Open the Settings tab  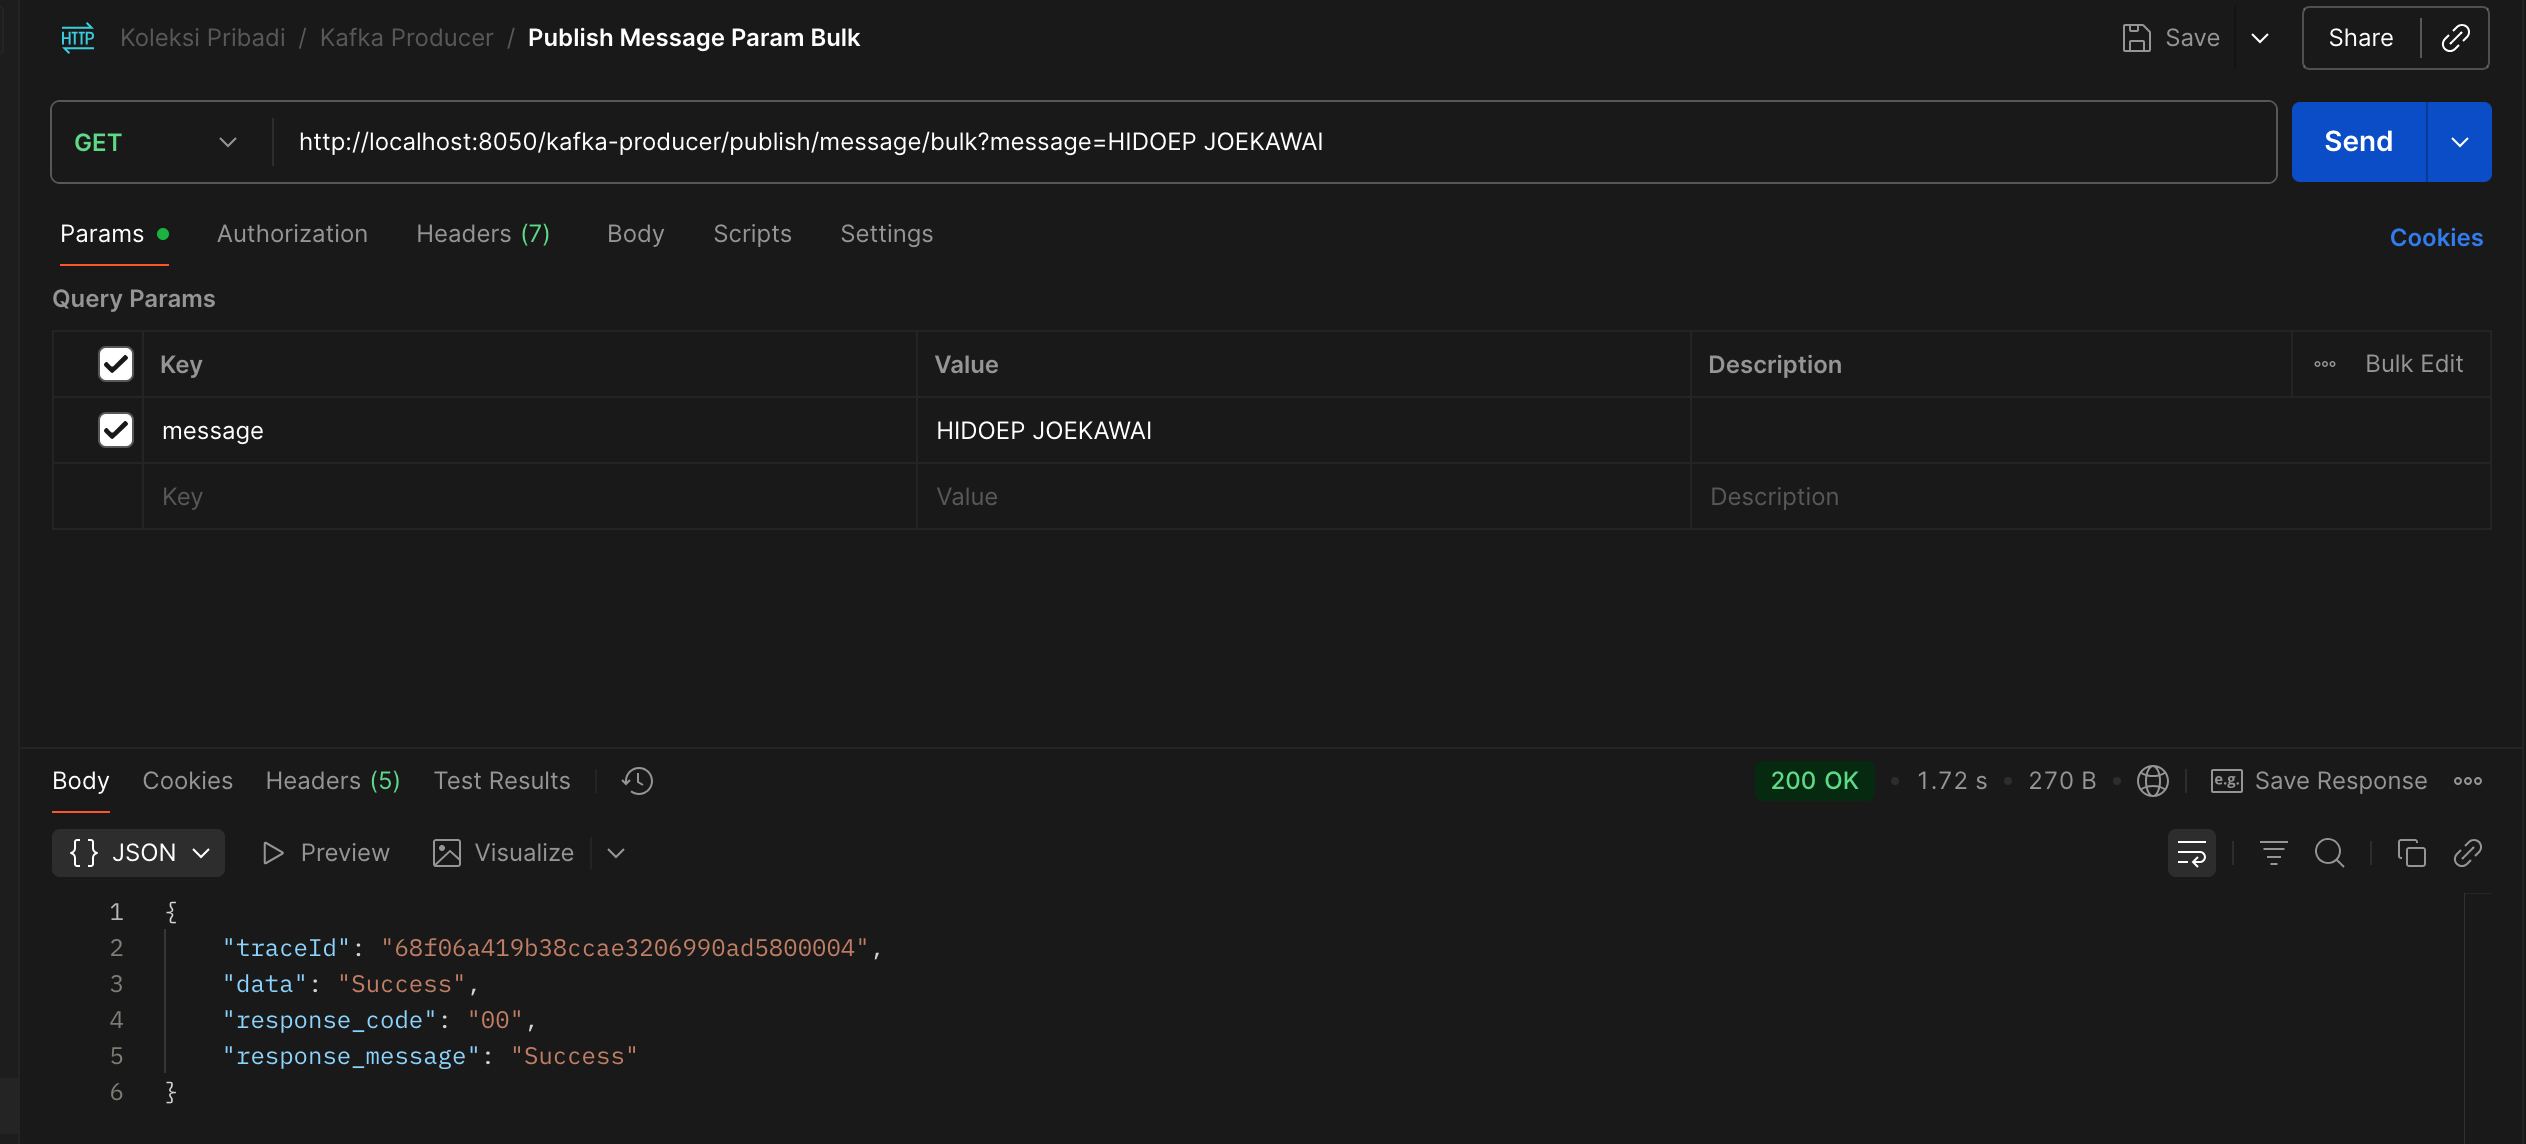coord(886,234)
